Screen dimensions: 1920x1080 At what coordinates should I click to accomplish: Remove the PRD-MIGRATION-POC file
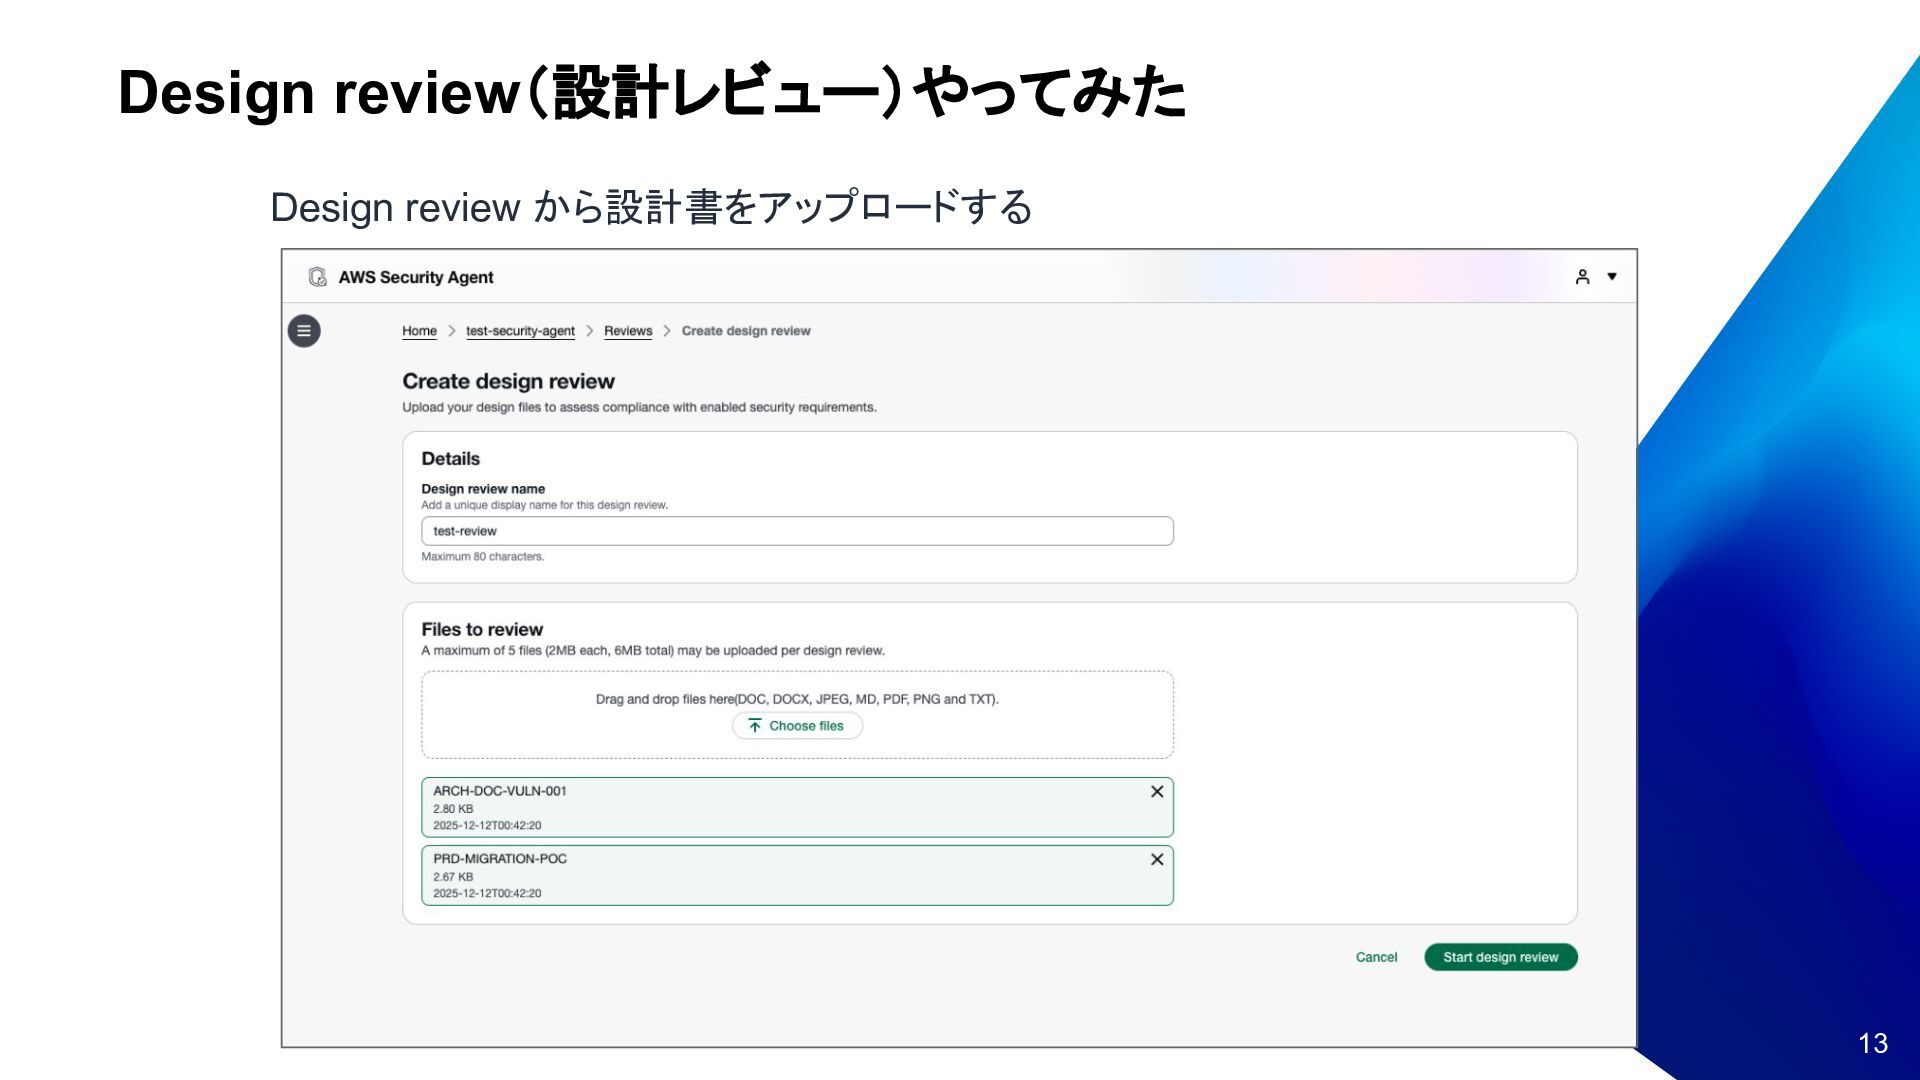point(1157,860)
